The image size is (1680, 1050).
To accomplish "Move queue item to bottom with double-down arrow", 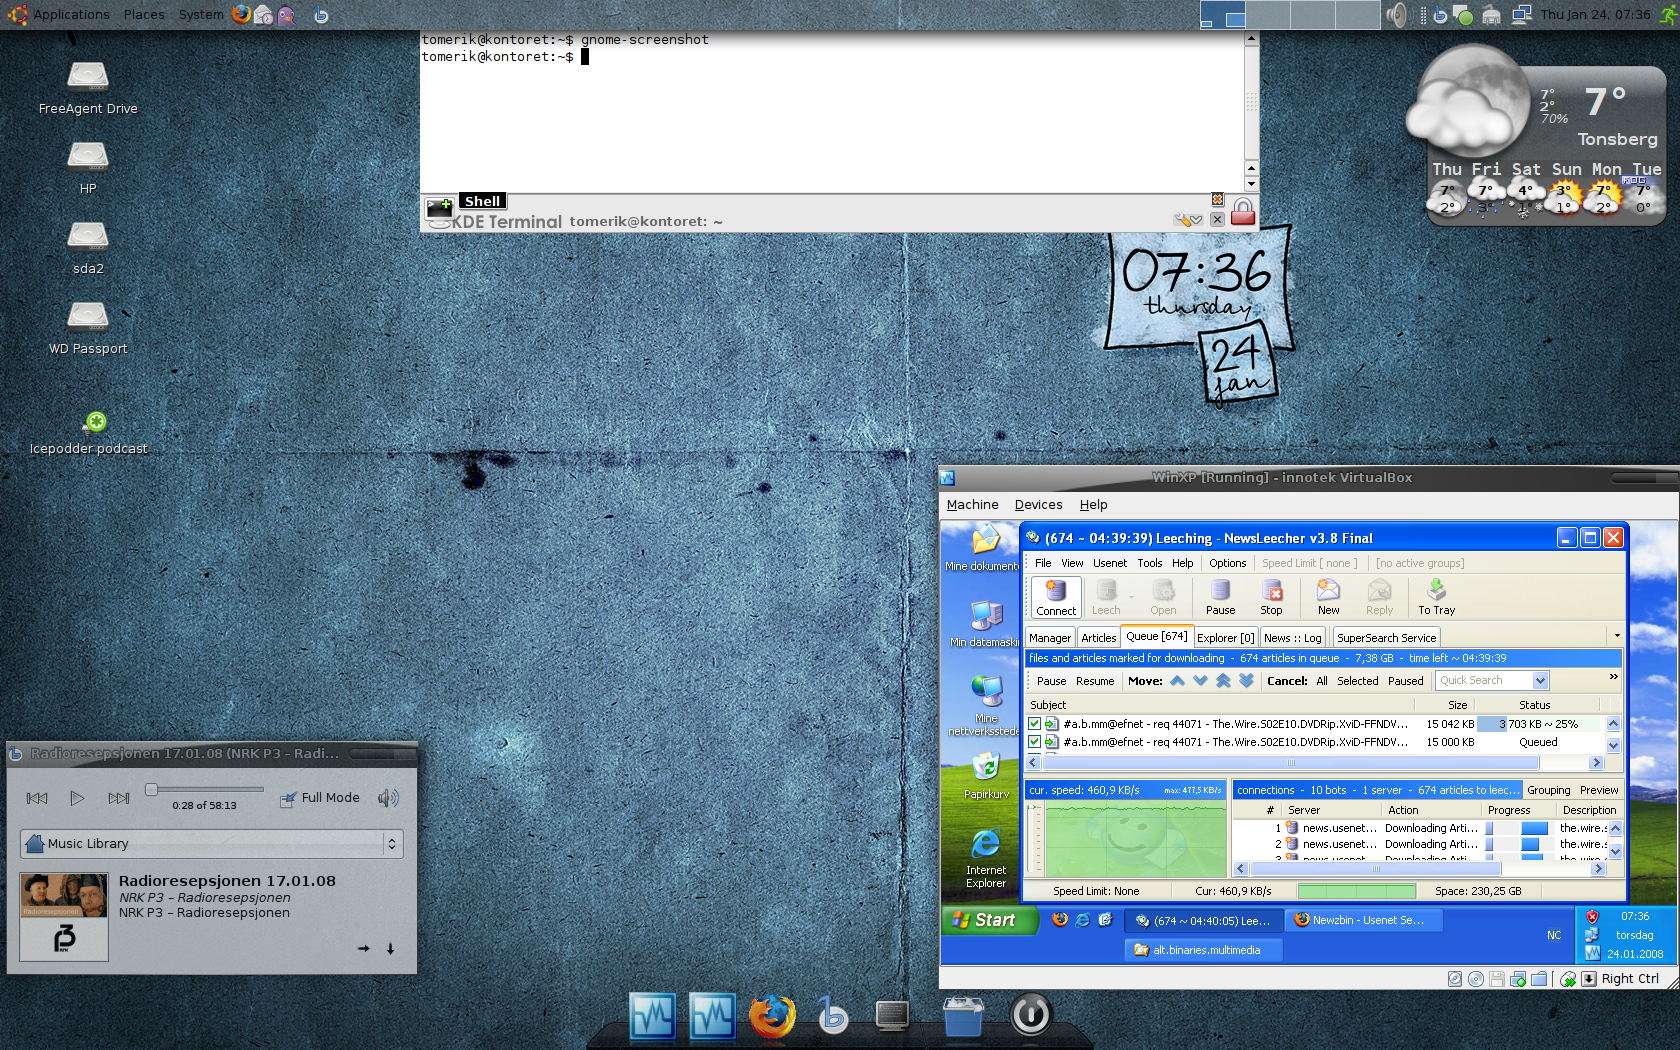I will (1246, 681).
